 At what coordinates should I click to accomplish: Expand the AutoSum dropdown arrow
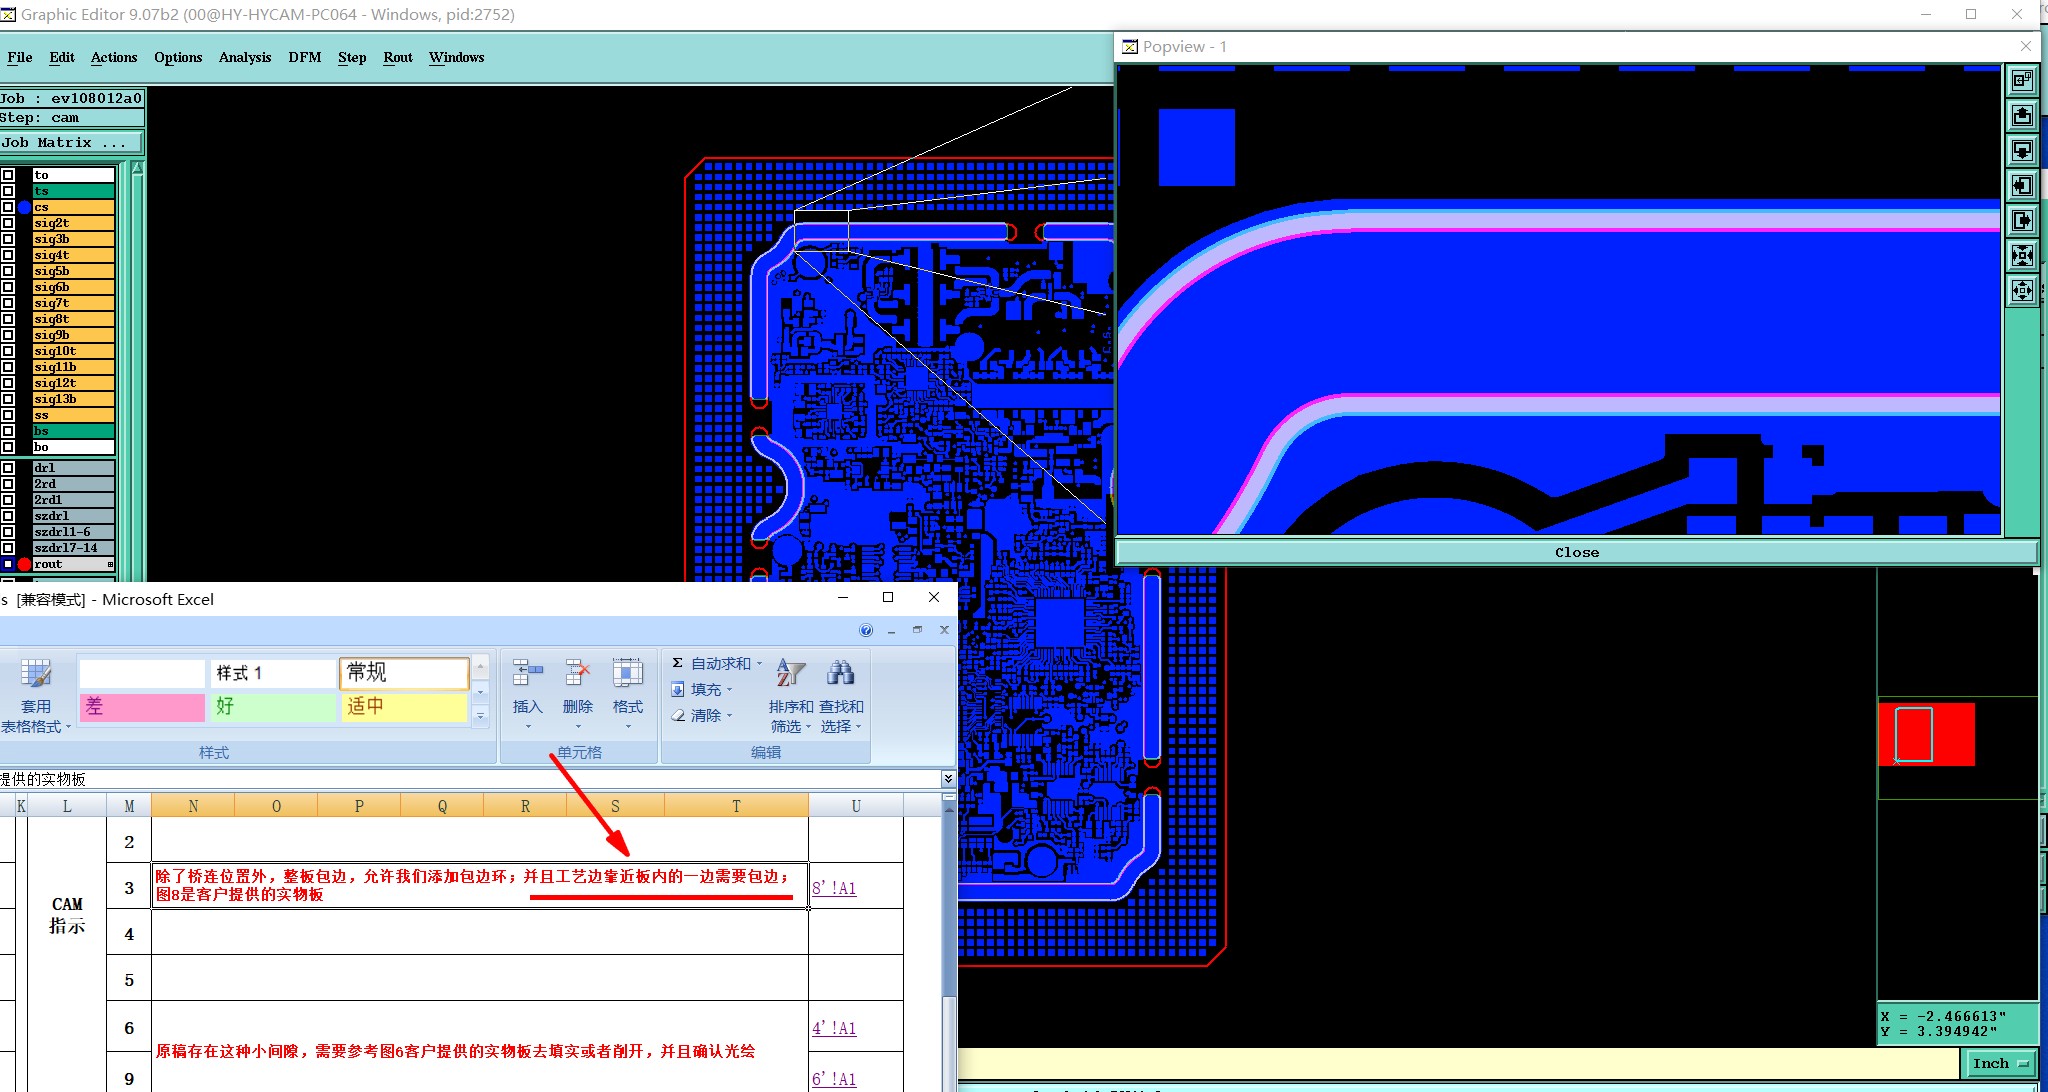coord(759,664)
